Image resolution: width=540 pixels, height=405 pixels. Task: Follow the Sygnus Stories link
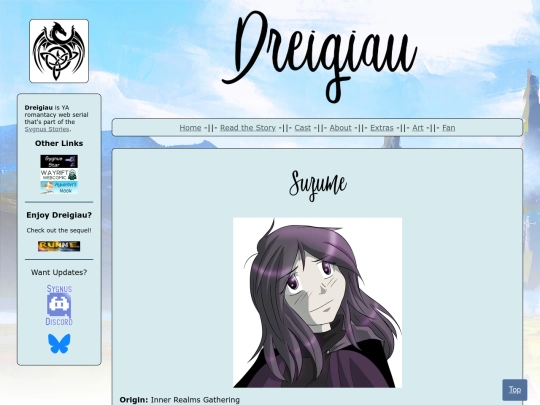tap(47, 129)
